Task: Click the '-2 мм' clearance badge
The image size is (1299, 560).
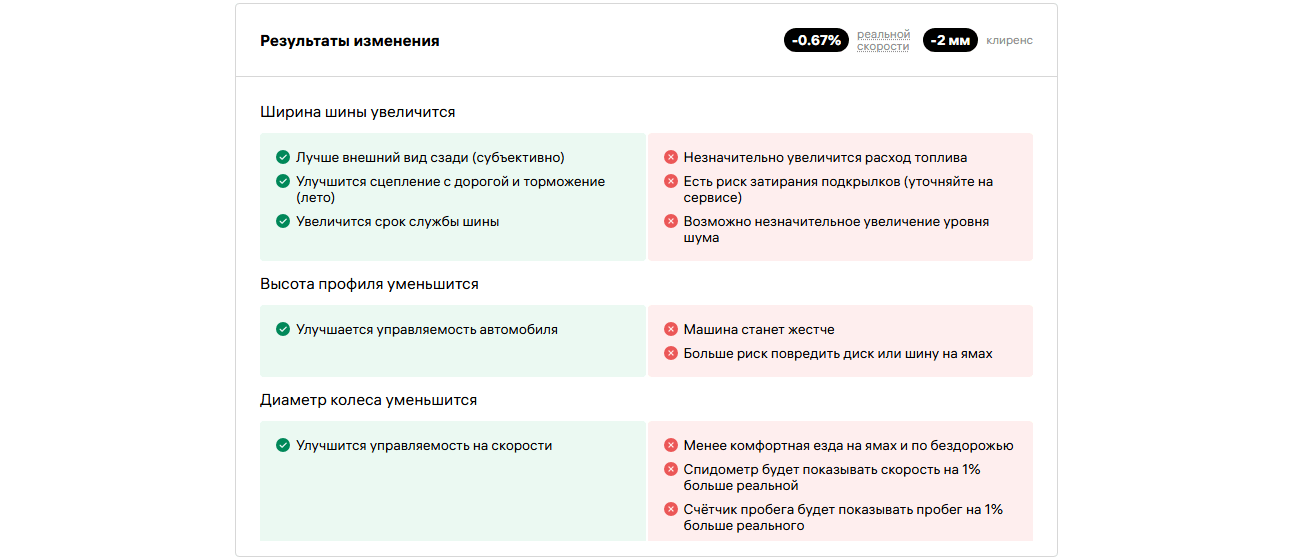Action: click(x=949, y=41)
